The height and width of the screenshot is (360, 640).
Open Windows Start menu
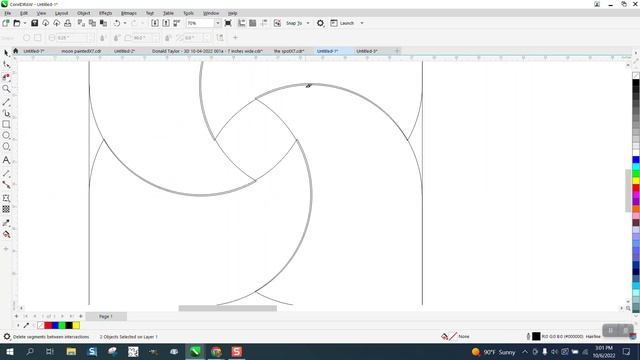coord(9,351)
